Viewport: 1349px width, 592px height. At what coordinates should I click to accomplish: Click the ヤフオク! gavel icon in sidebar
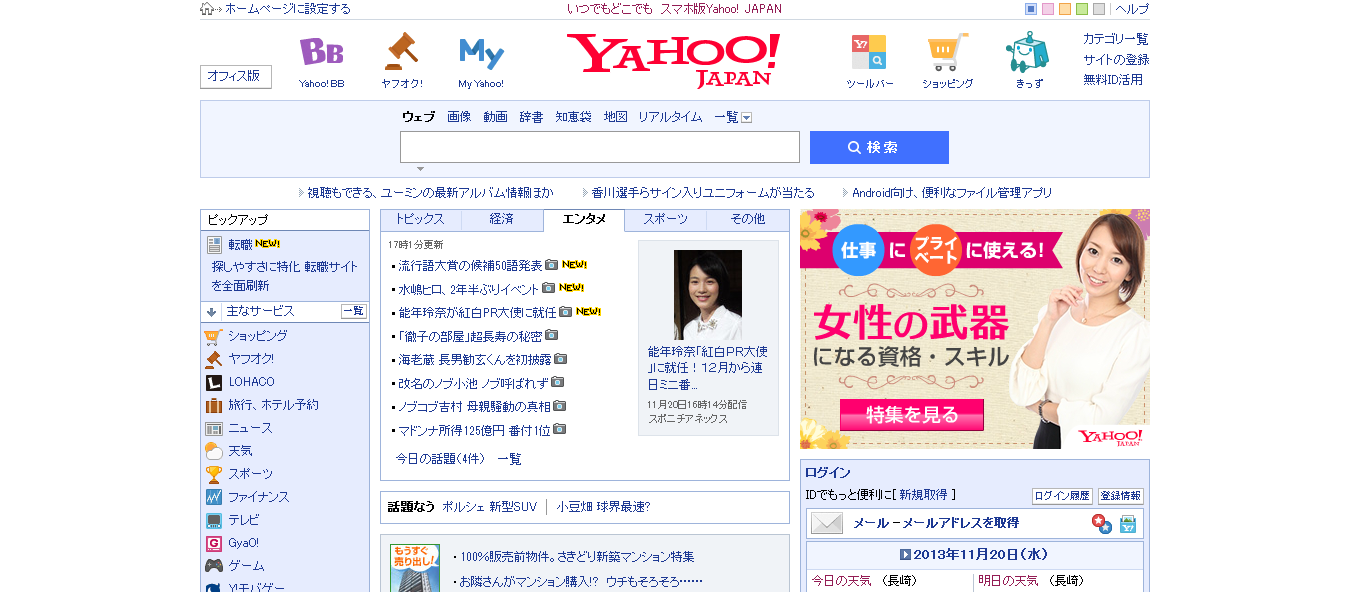pos(213,359)
